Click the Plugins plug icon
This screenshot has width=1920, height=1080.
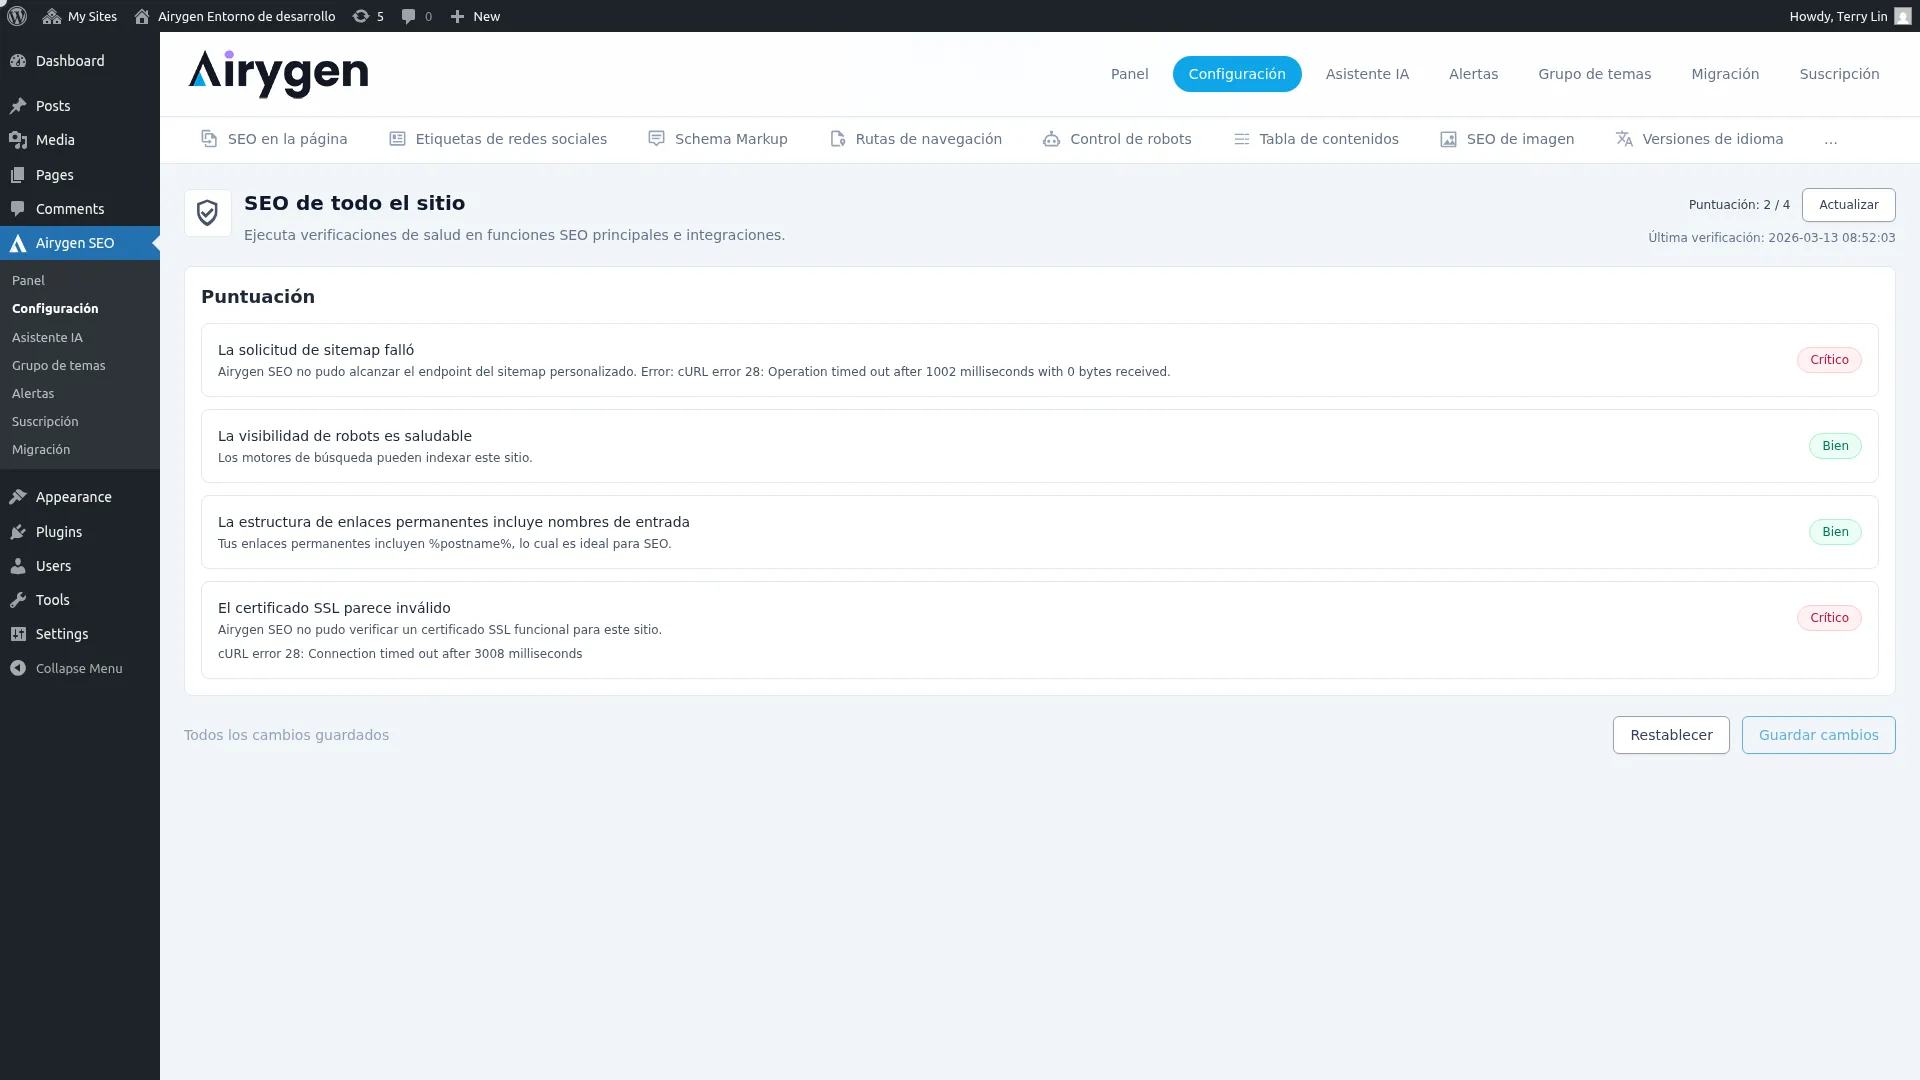[18, 532]
